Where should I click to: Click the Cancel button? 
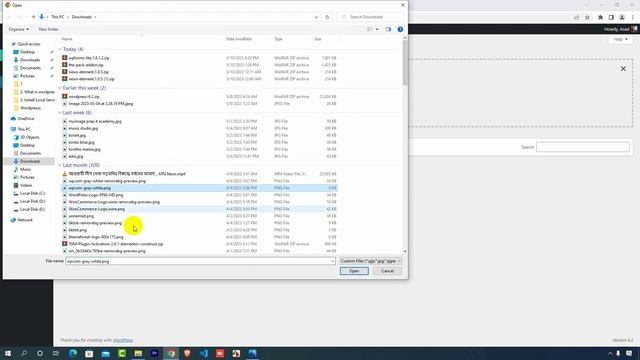[x=387, y=271]
